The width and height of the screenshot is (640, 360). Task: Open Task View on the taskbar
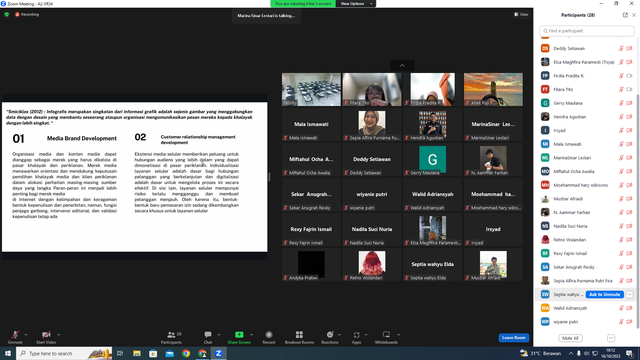(x=120, y=353)
